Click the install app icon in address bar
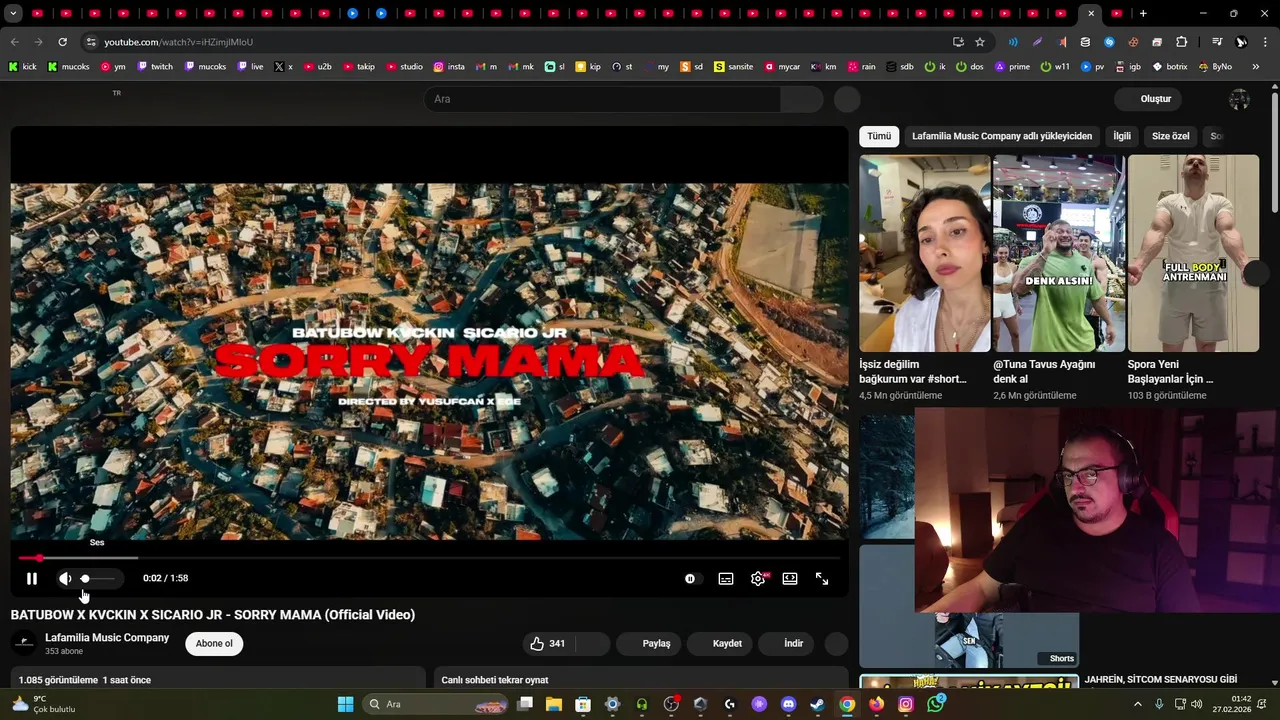 coord(958,42)
